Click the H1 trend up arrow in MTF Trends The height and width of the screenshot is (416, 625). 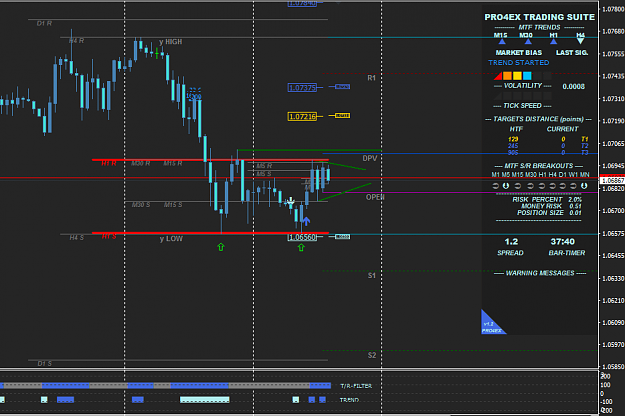pos(553,41)
